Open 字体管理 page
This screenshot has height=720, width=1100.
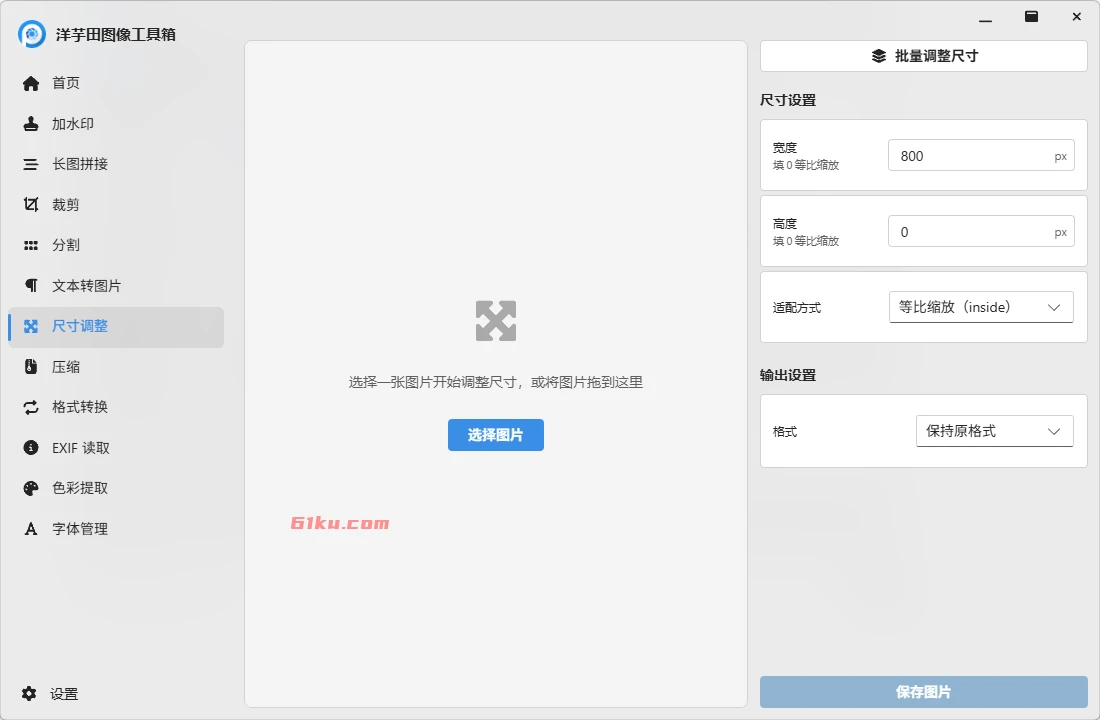[x=116, y=529]
